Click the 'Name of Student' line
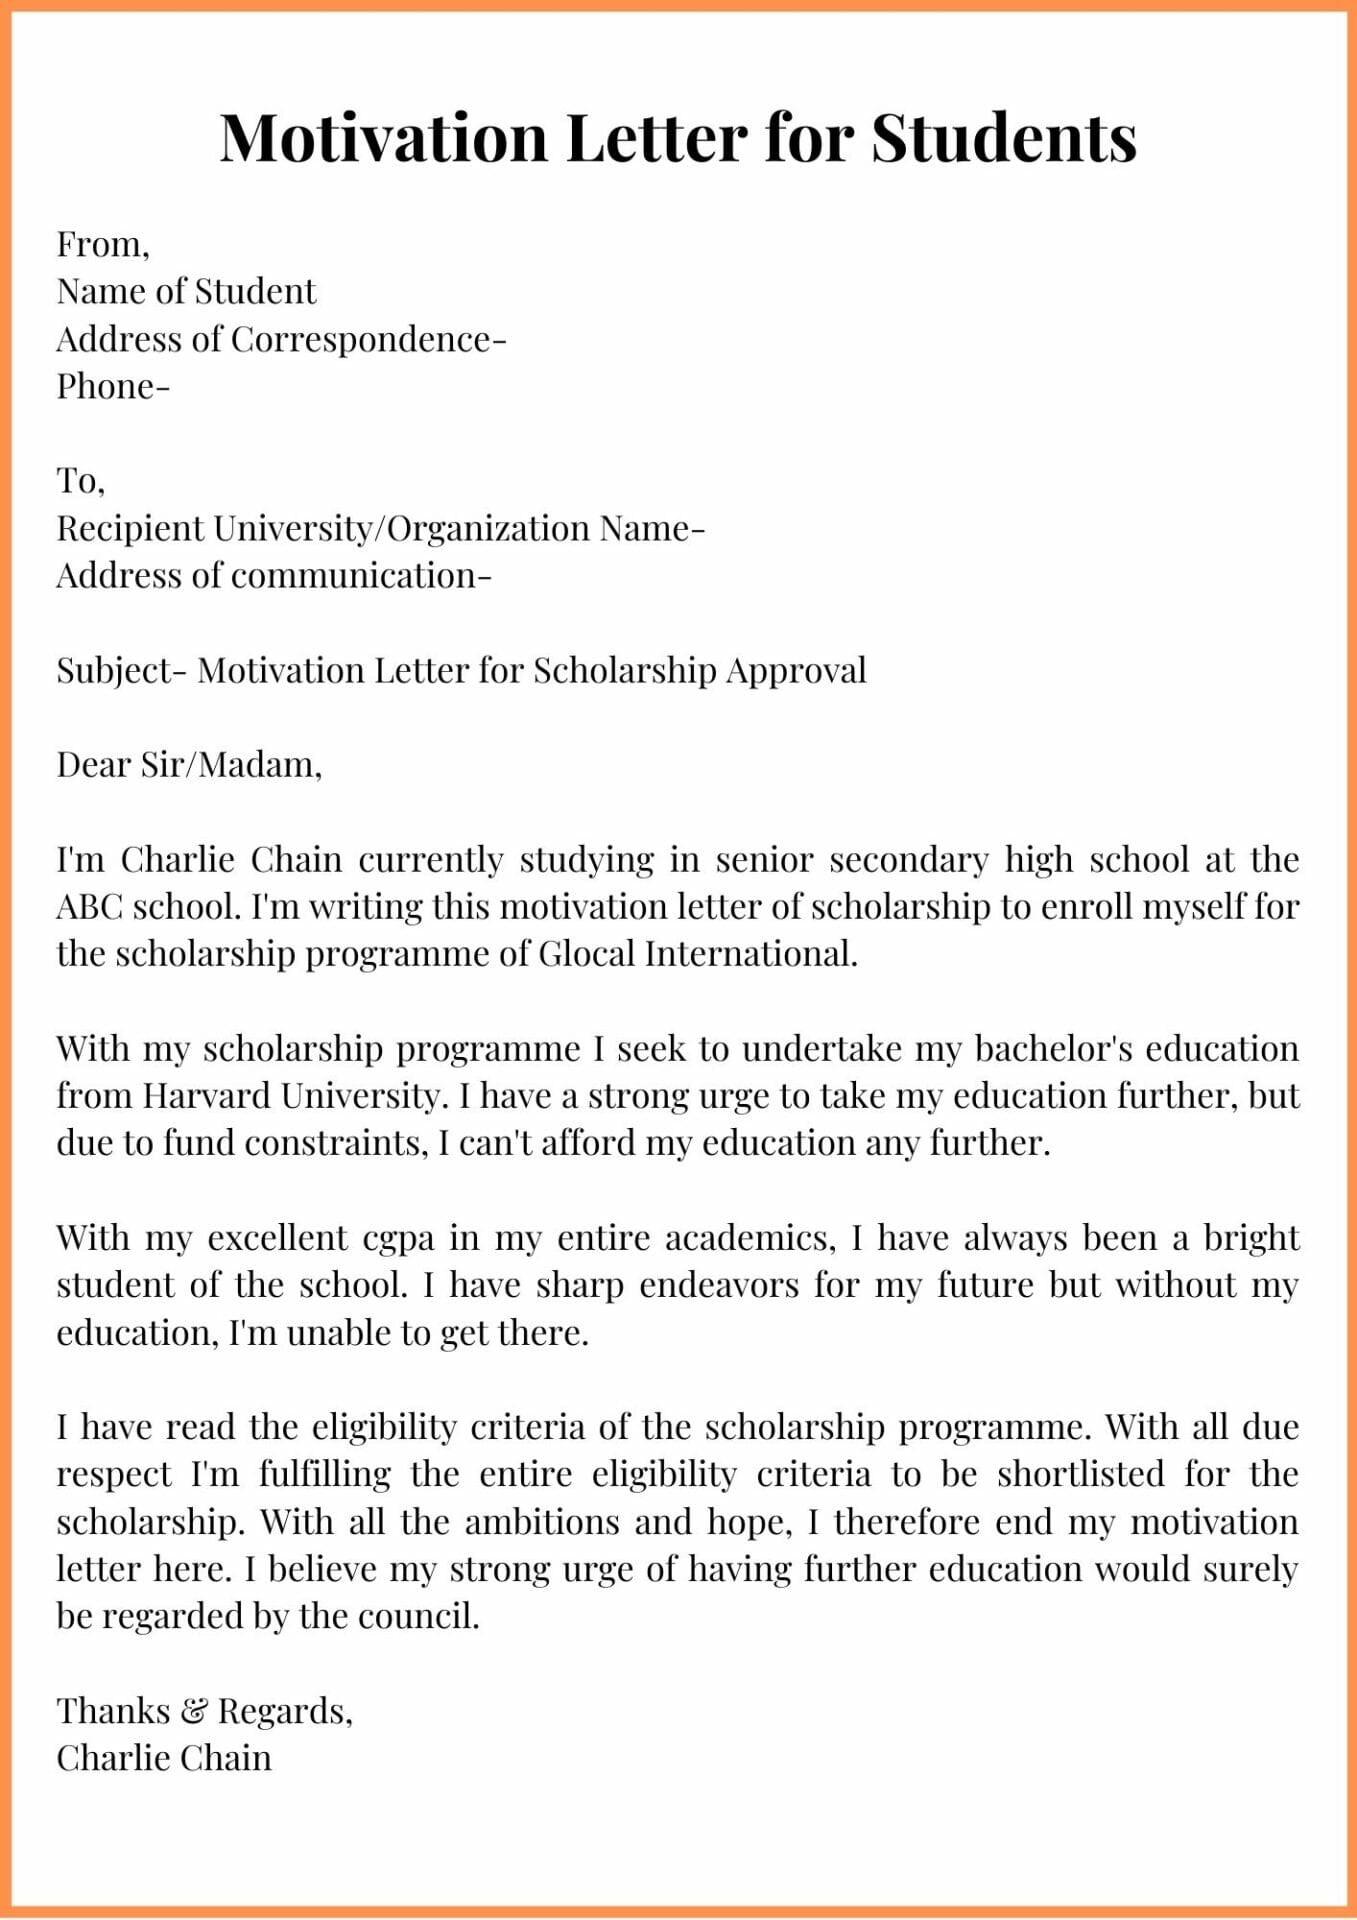Screen dimensions: 1357x1920 186,291
